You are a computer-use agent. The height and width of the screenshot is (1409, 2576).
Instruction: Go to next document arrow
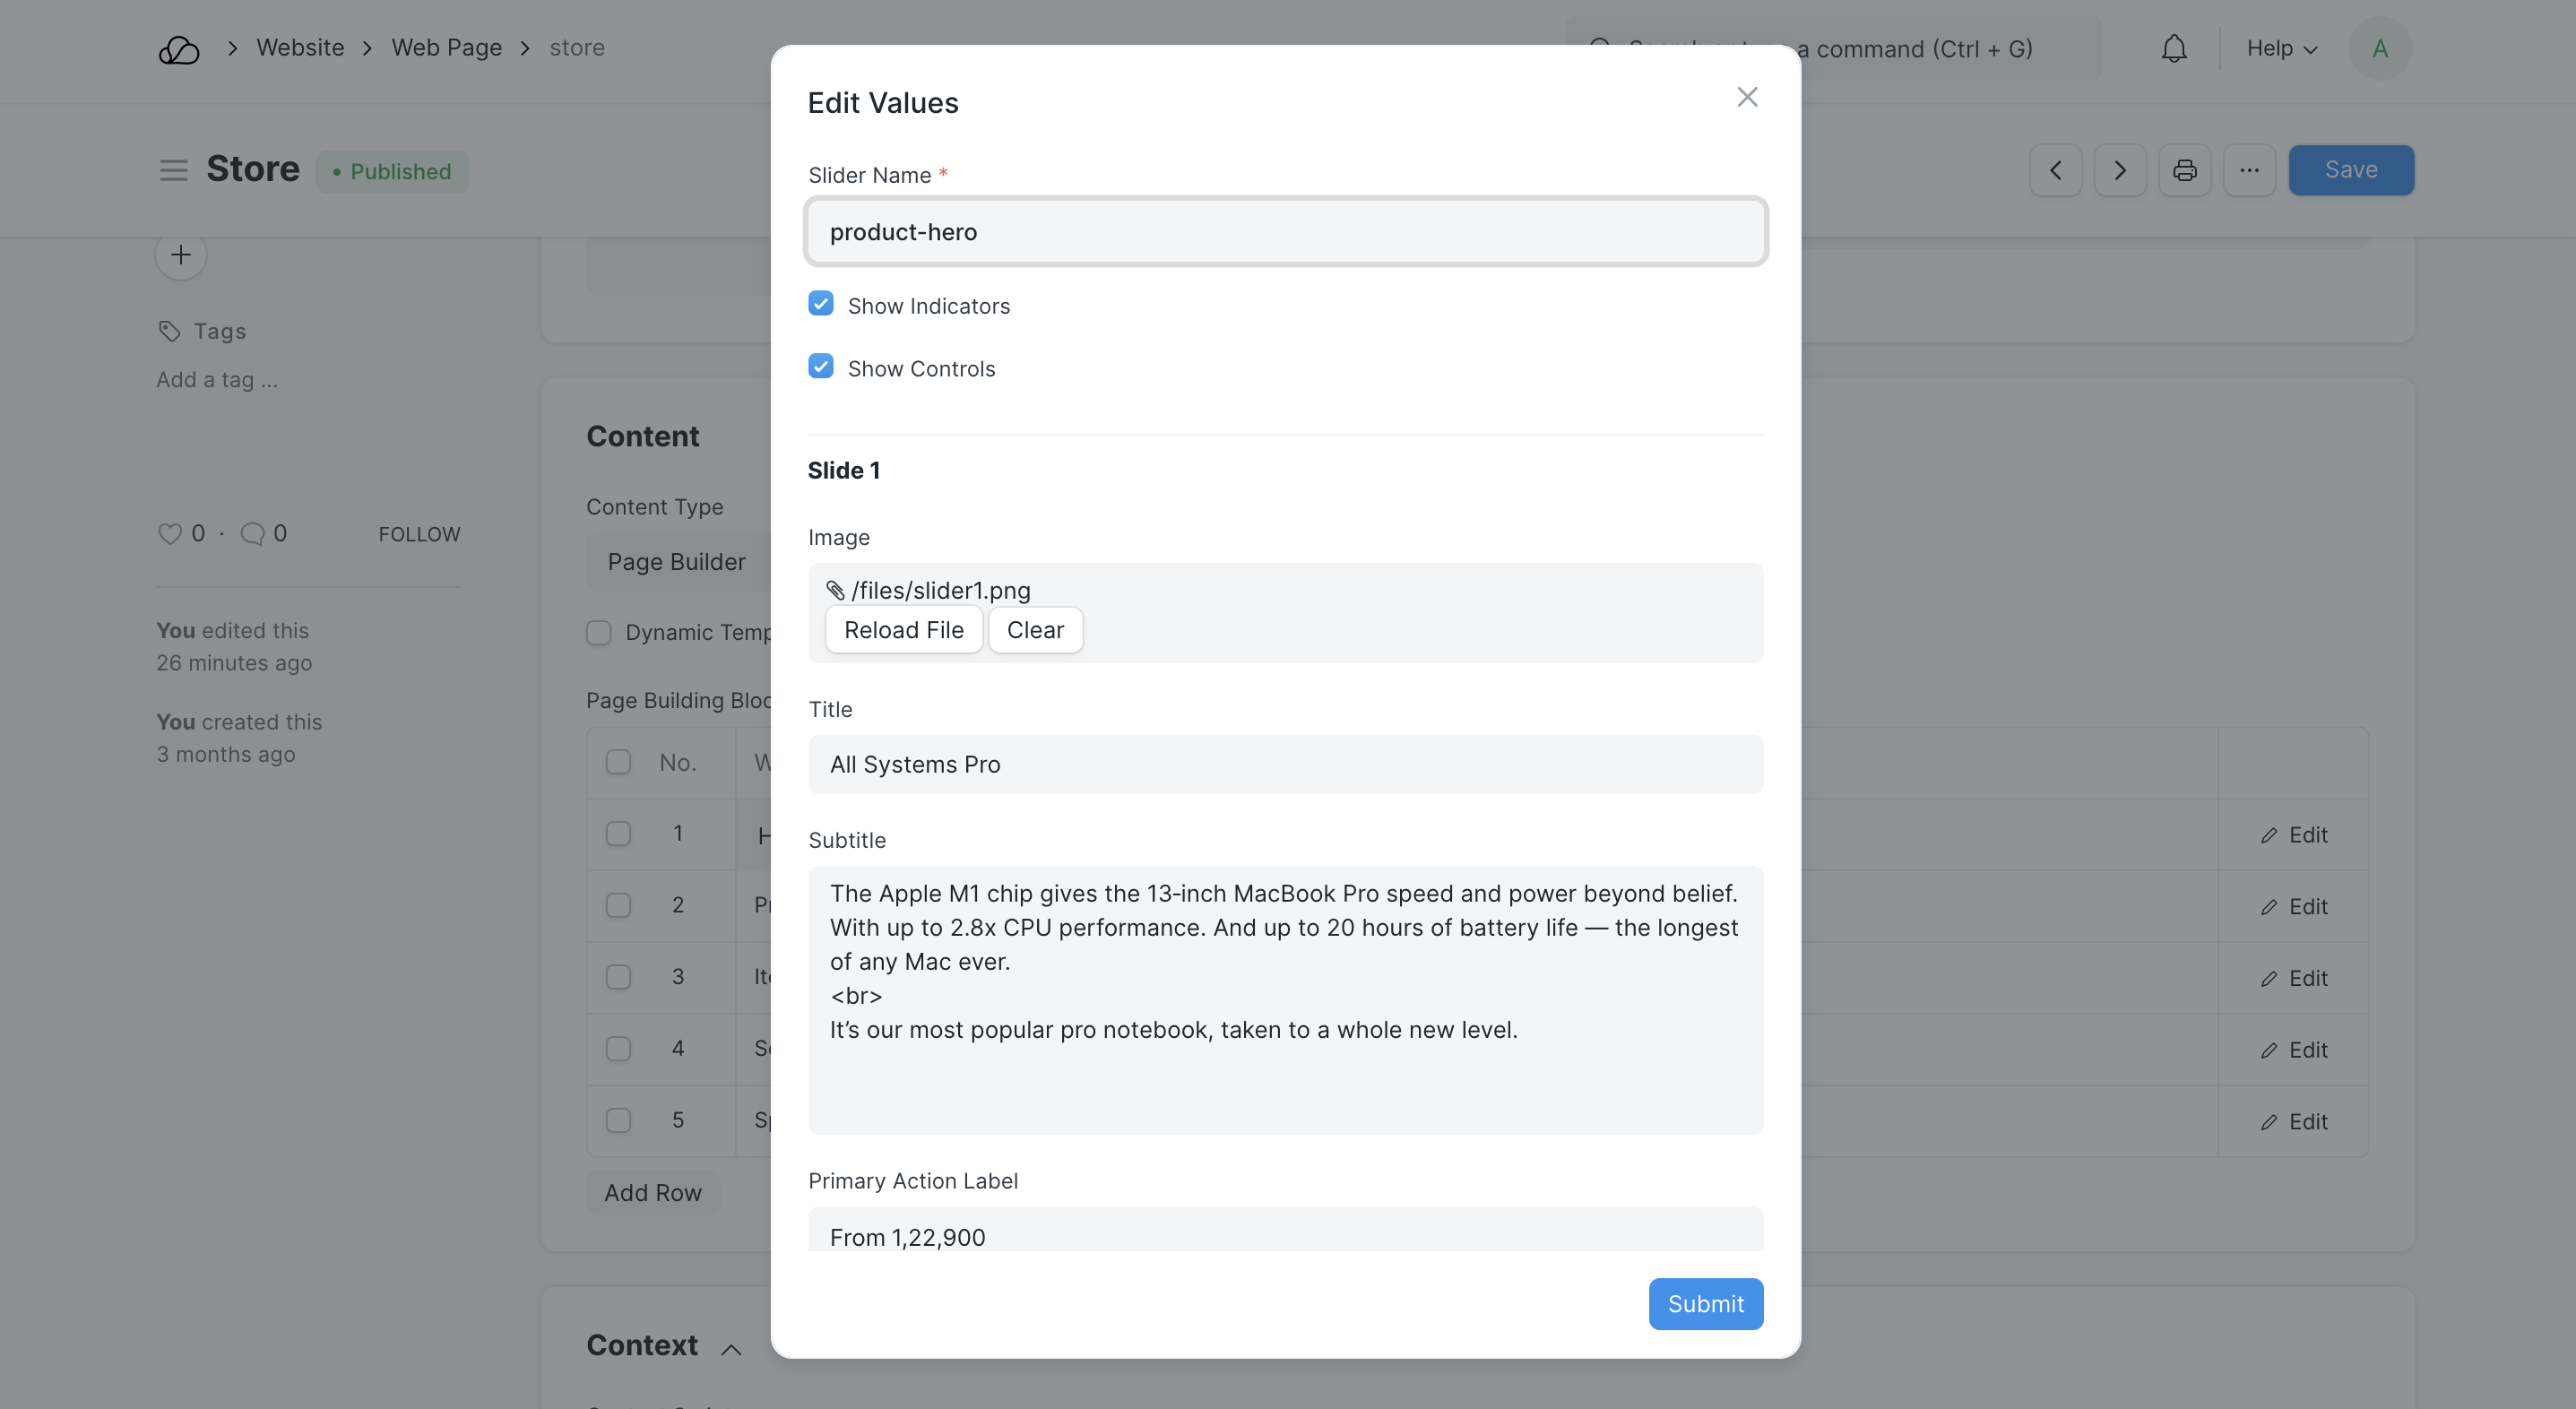(x=2119, y=170)
